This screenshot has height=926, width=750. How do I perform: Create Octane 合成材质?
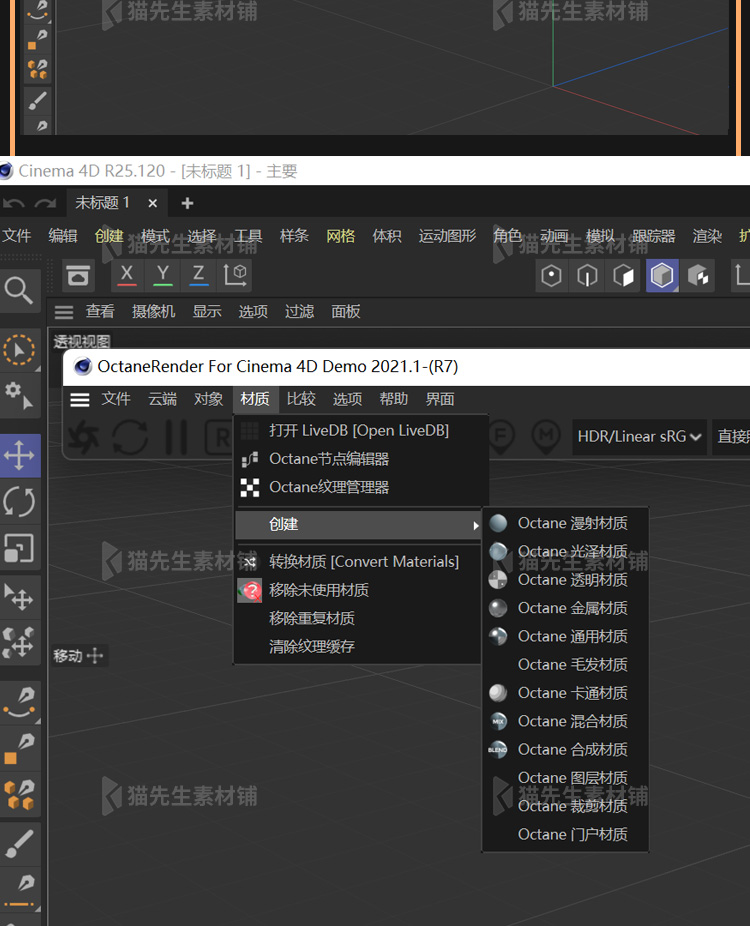tap(565, 750)
